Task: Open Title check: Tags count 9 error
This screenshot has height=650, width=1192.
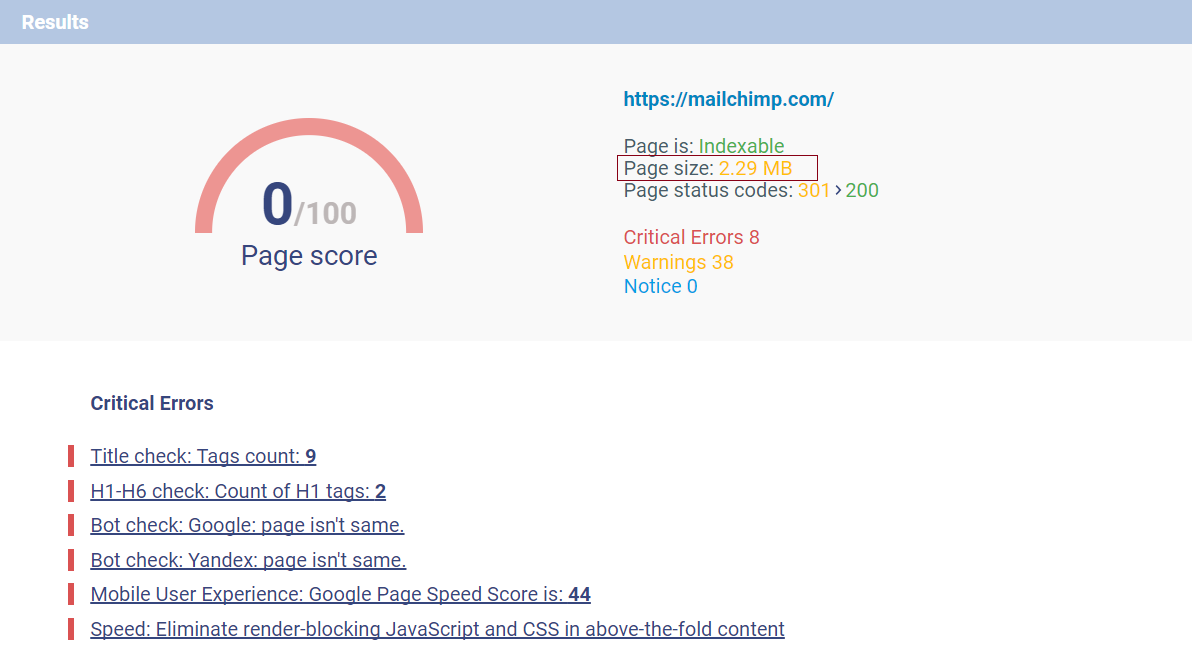Action: 203,456
